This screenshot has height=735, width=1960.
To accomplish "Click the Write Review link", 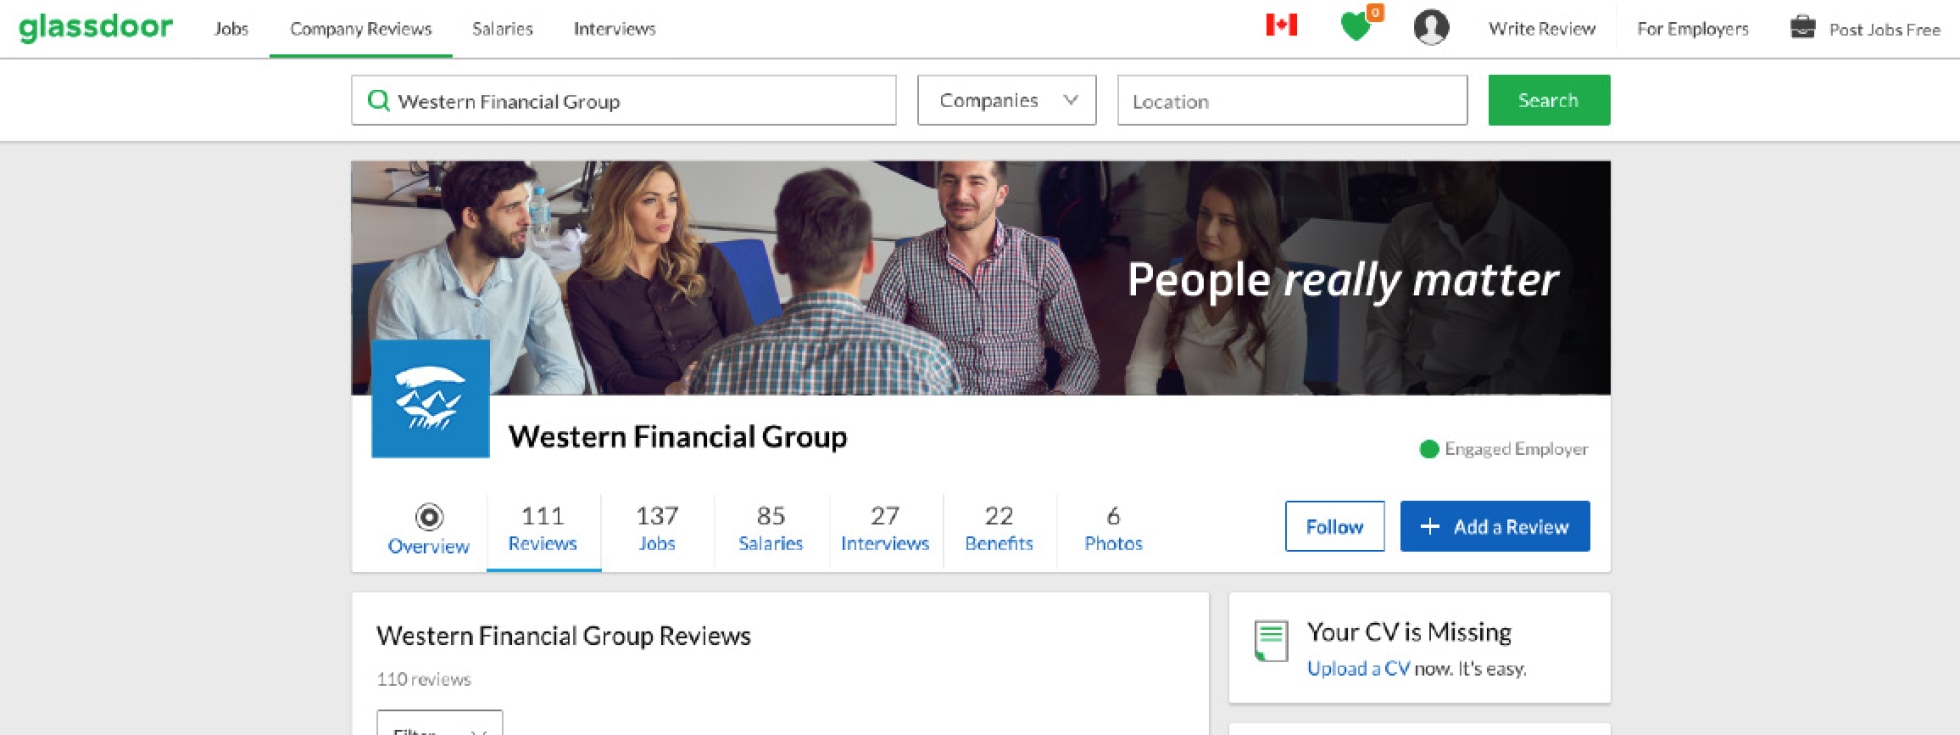I will pyautogui.click(x=1542, y=29).
